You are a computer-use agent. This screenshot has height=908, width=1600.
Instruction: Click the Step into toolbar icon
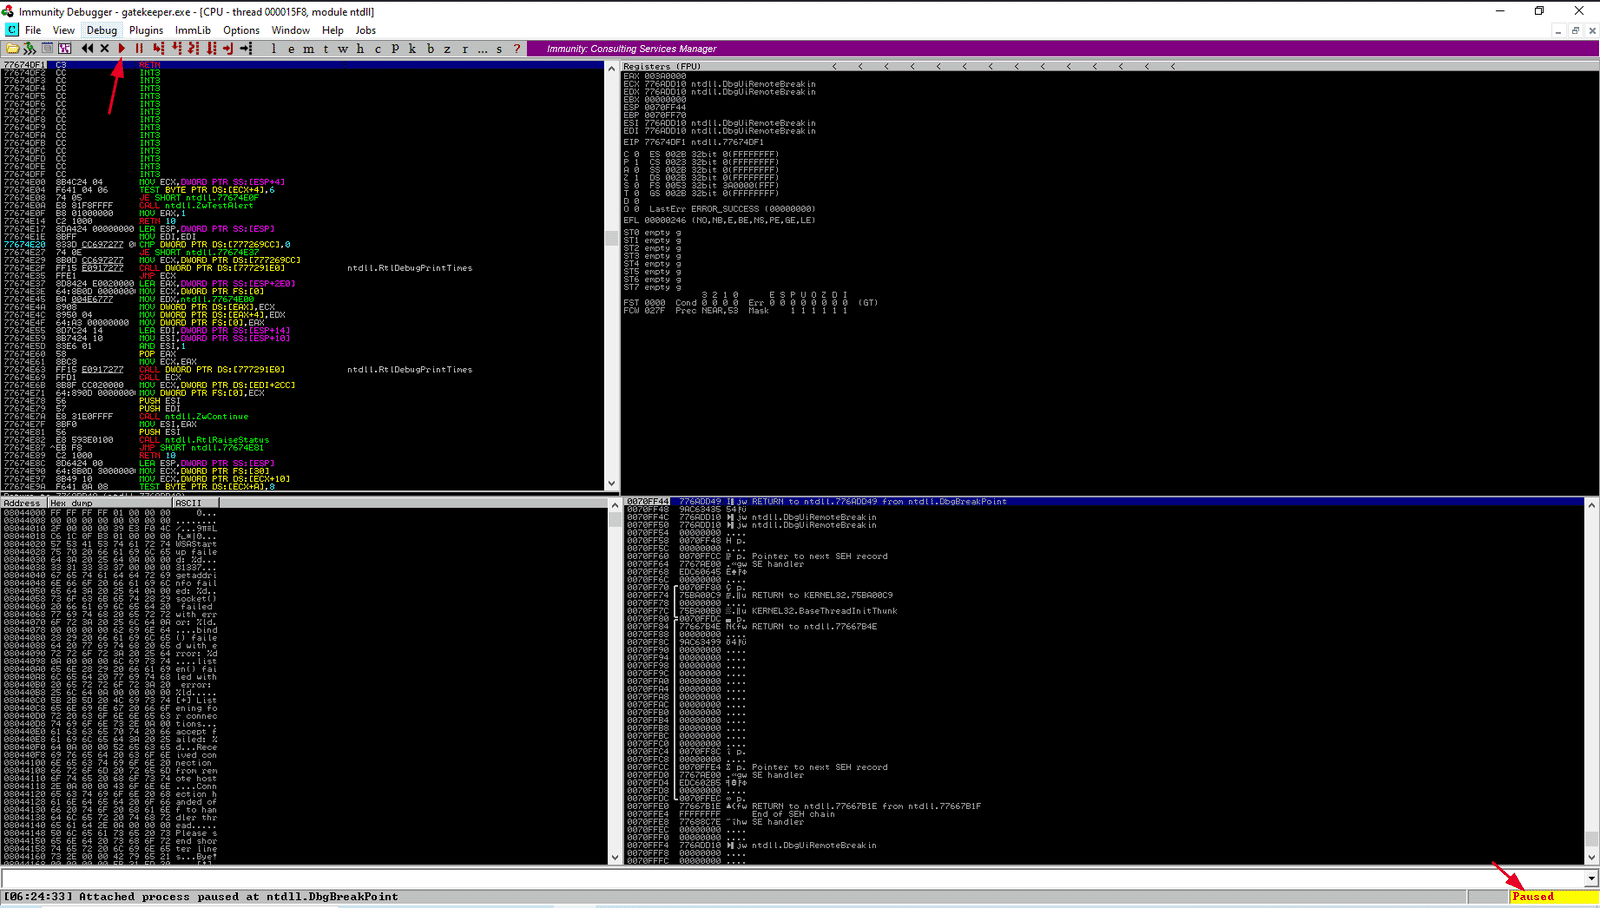tap(158, 48)
